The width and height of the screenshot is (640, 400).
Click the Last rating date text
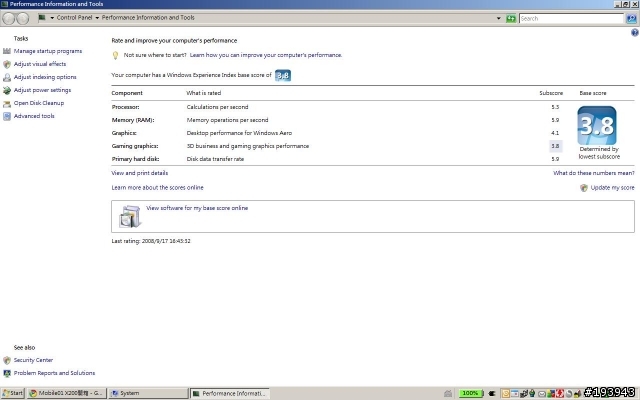click(151, 241)
